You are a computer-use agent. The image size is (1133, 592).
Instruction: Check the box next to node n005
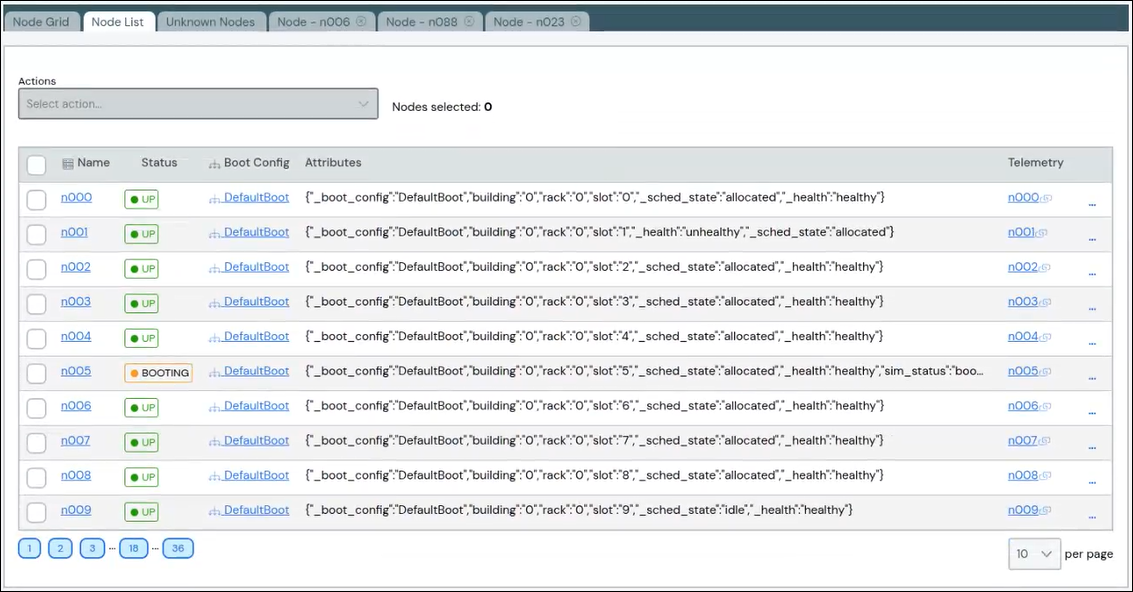(36, 373)
